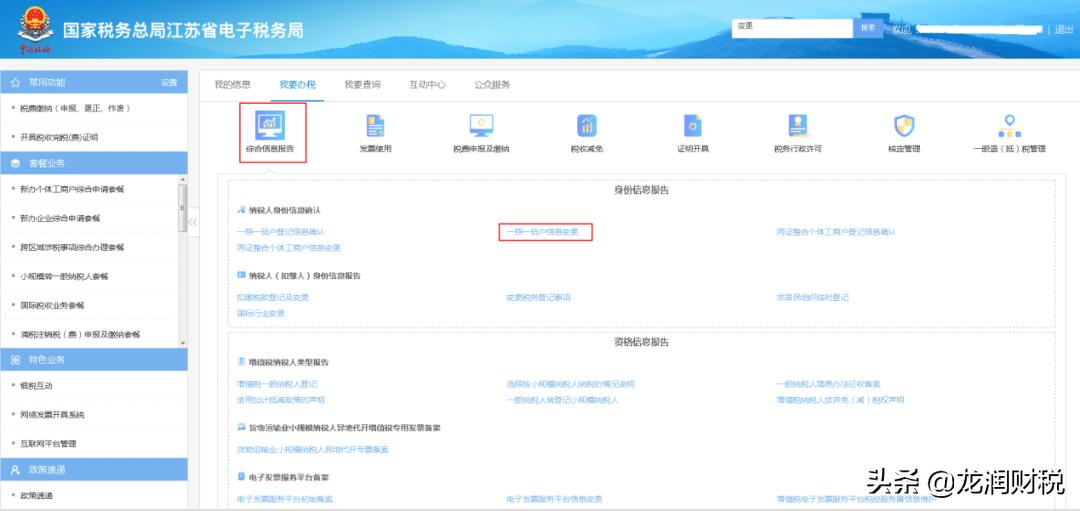Open 增值税一般纳税人登记 link

click(x=277, y=384)
